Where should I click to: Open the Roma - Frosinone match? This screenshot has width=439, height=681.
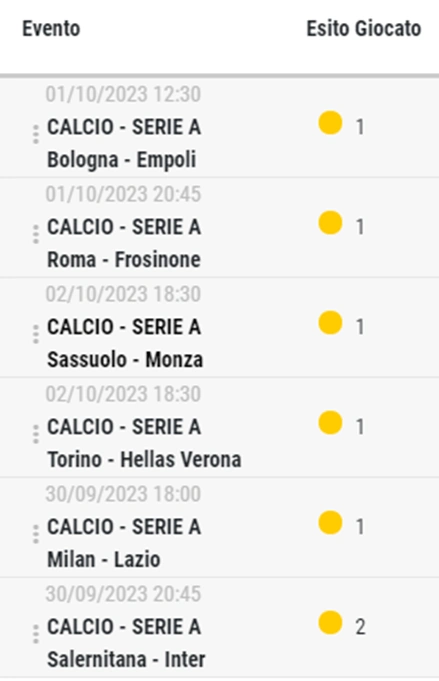point(124,260)
